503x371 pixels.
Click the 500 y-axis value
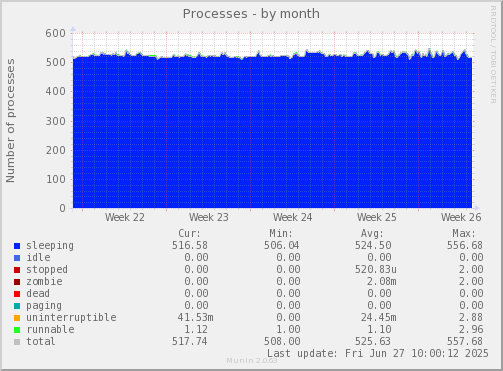pyautogui.click(x=56, y=62)
